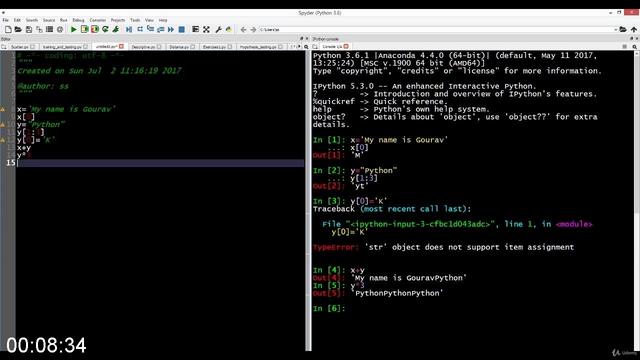Undock the Editor pane icon
The image size is (640, 360).
(302, 38)
